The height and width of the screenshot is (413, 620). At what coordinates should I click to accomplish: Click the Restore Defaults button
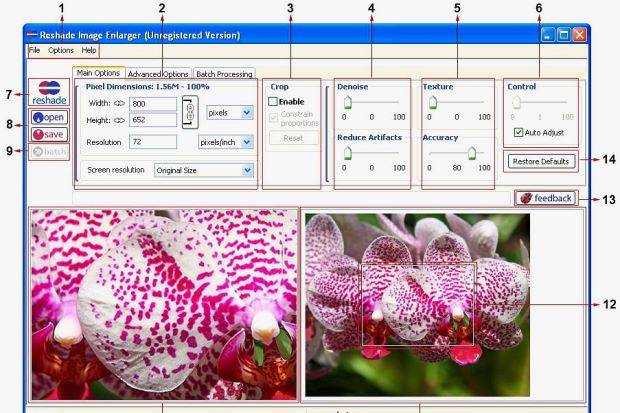[540, 161]
